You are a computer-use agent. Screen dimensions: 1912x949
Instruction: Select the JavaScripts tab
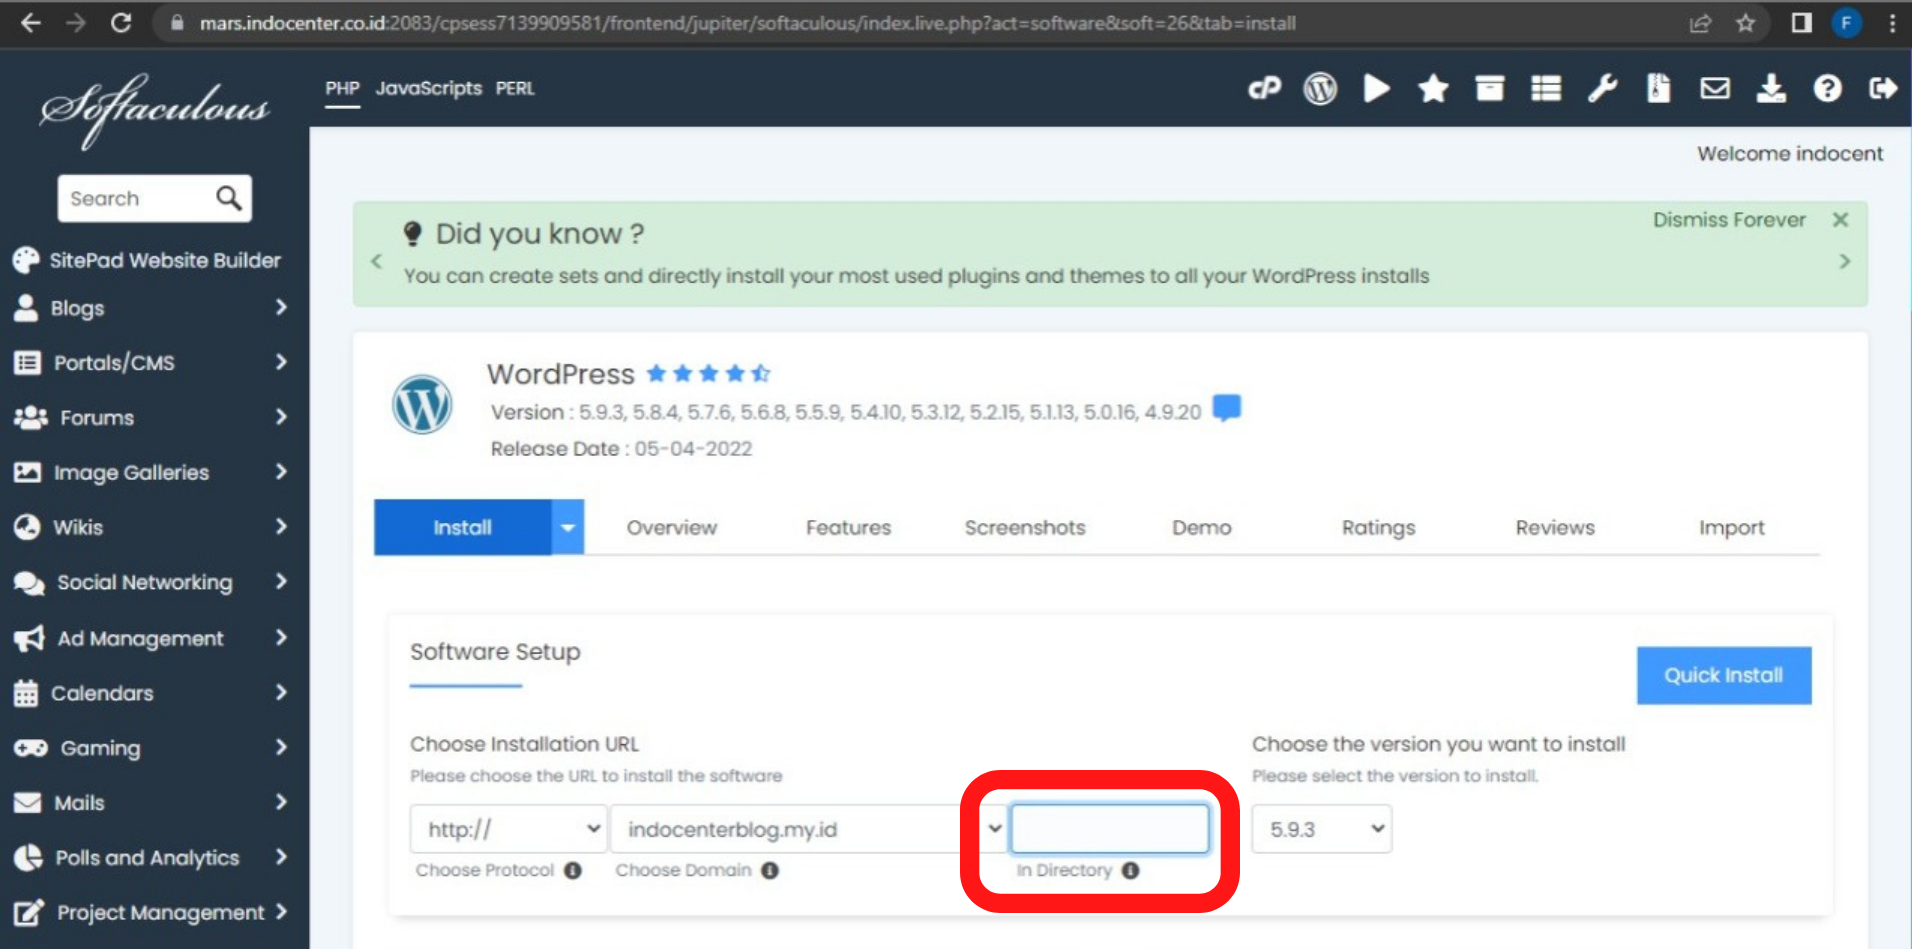click(x=429, y=89)
